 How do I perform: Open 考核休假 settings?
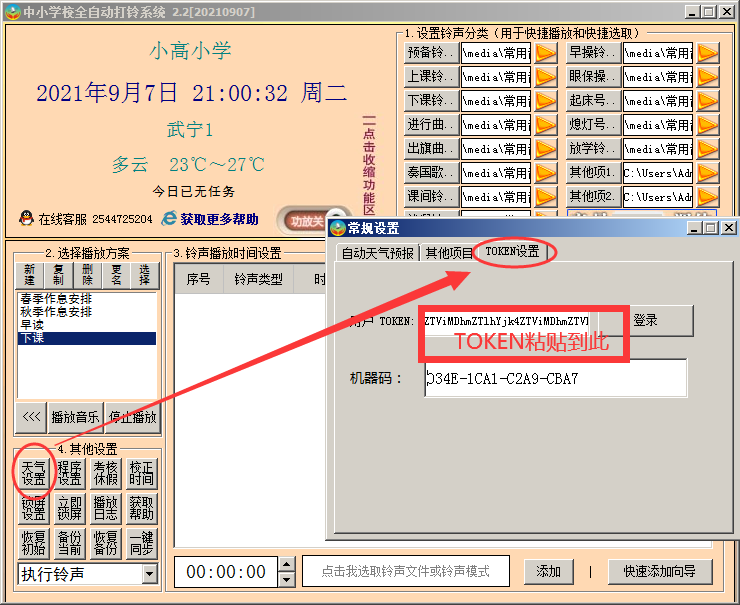click(x=106, y=473)
